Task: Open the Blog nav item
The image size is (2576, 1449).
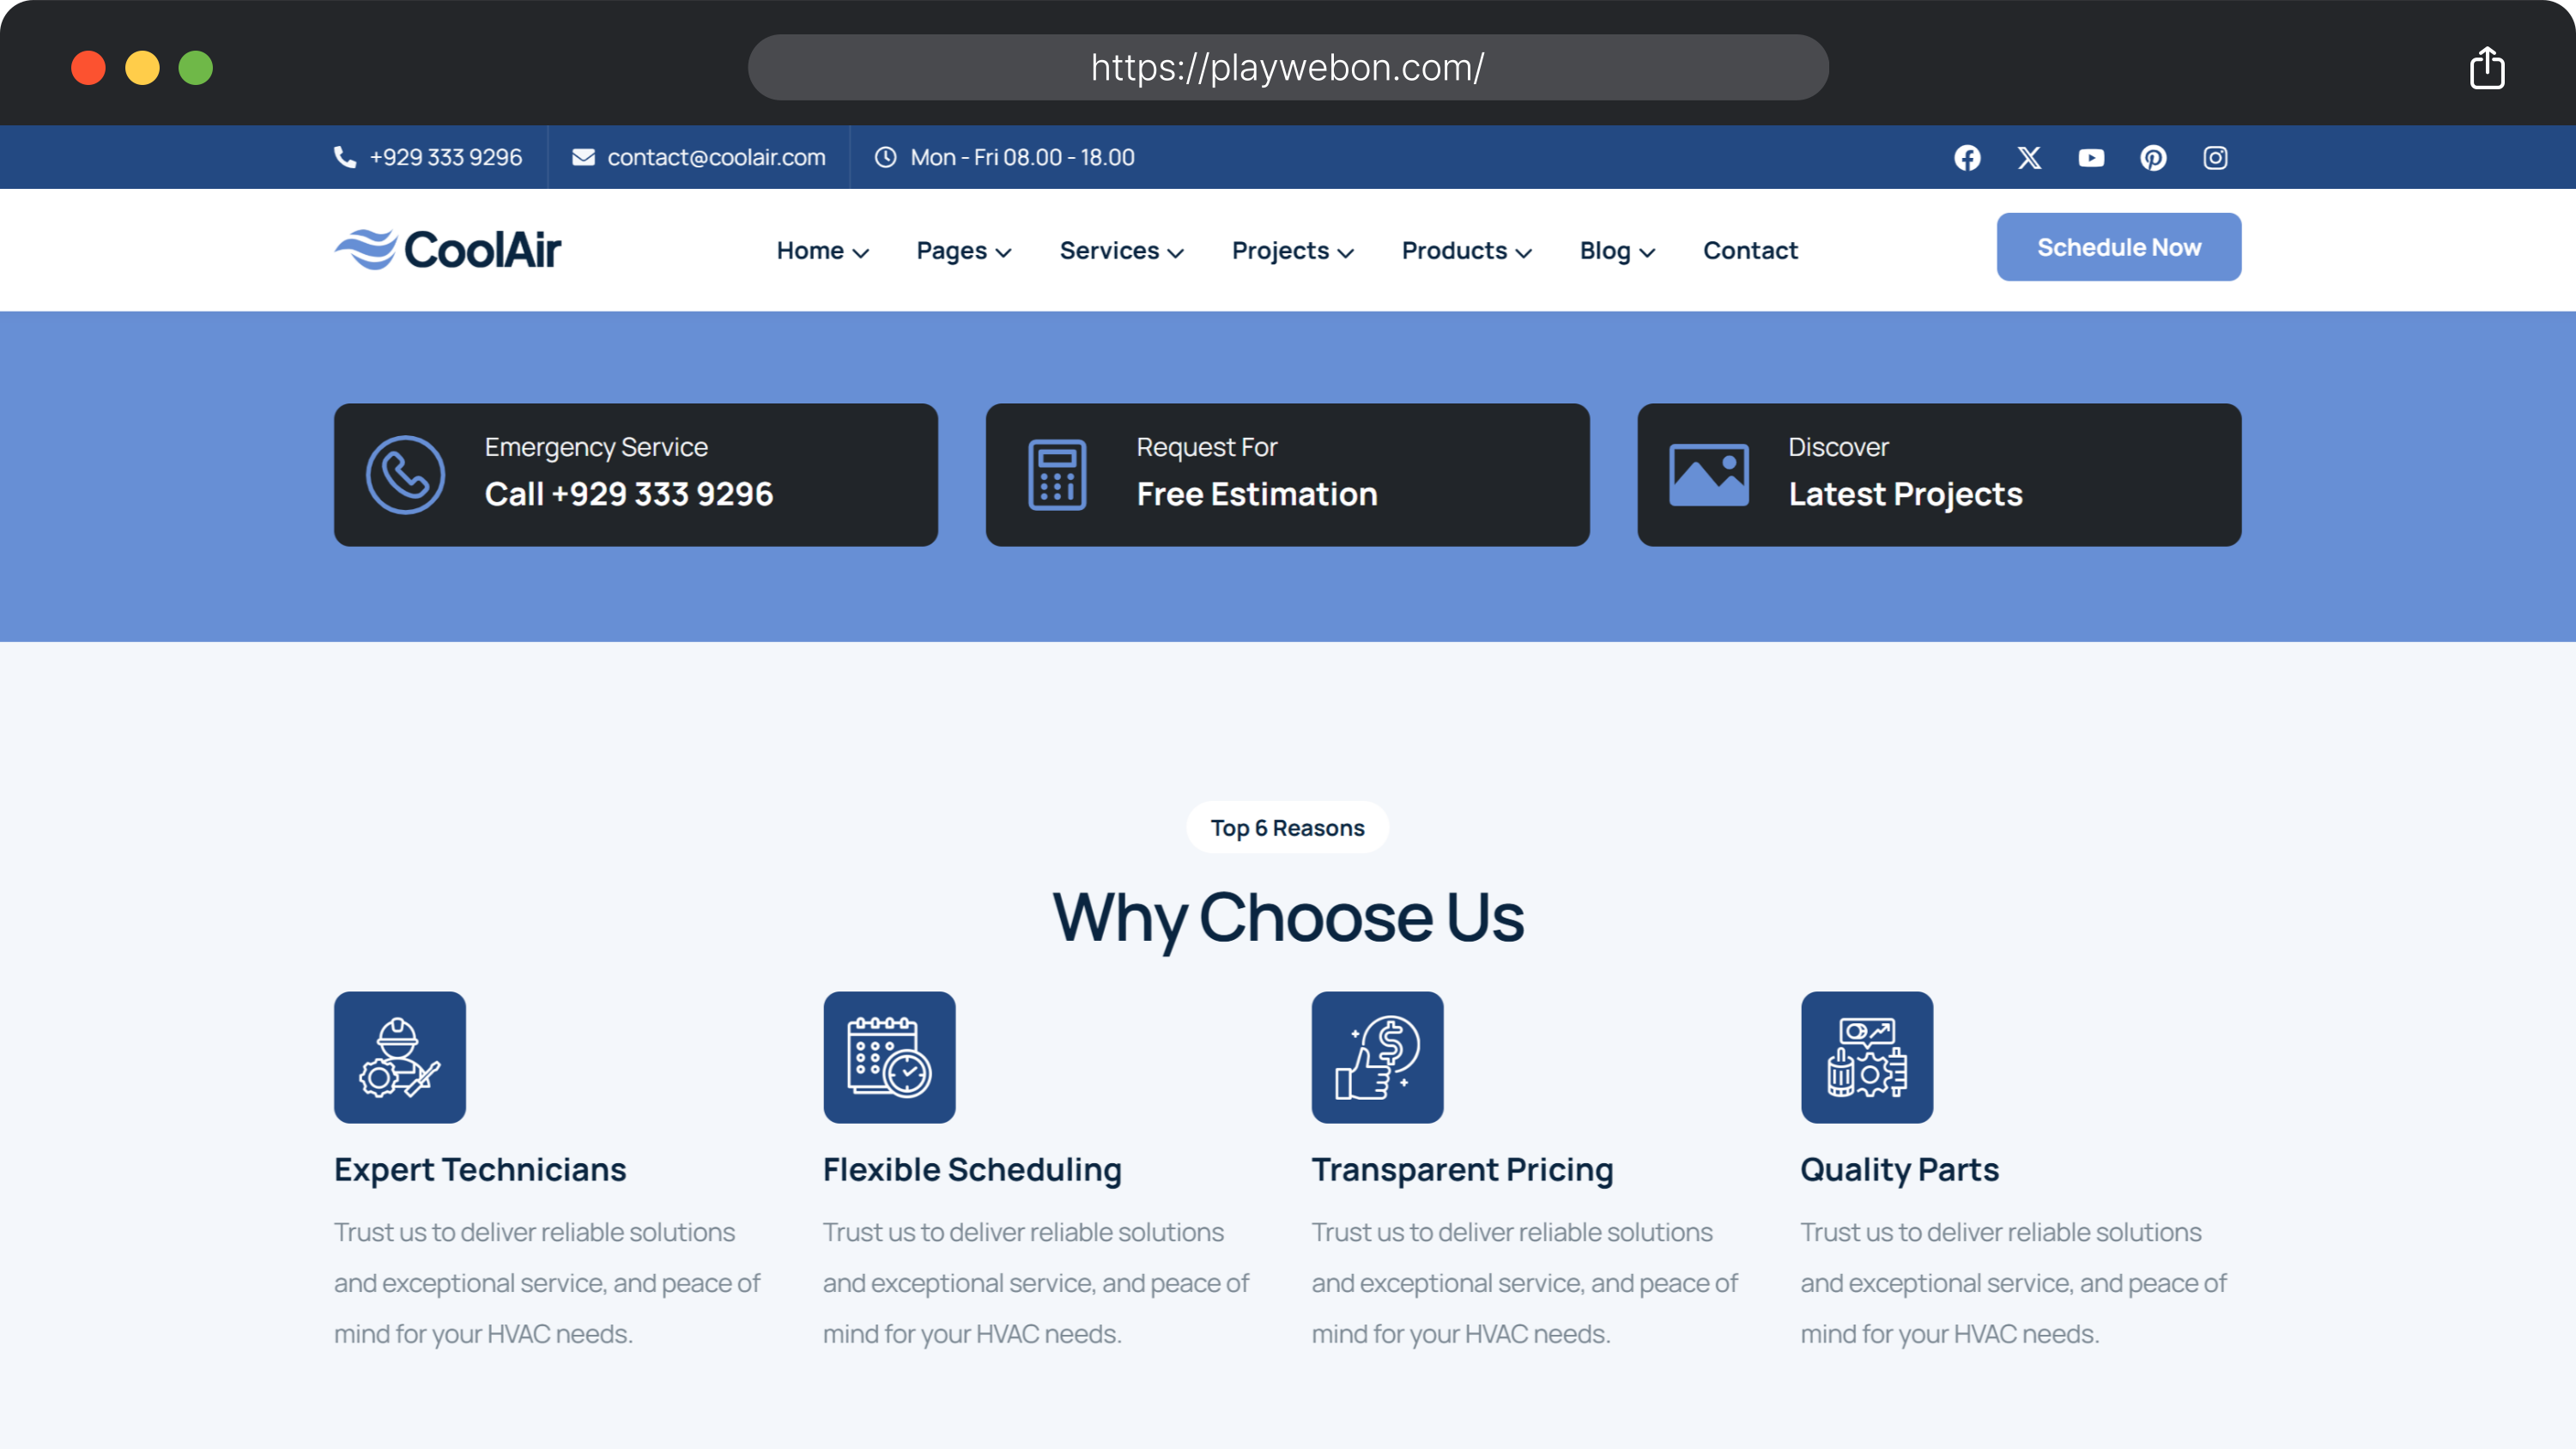Action: coord(1605,250)
